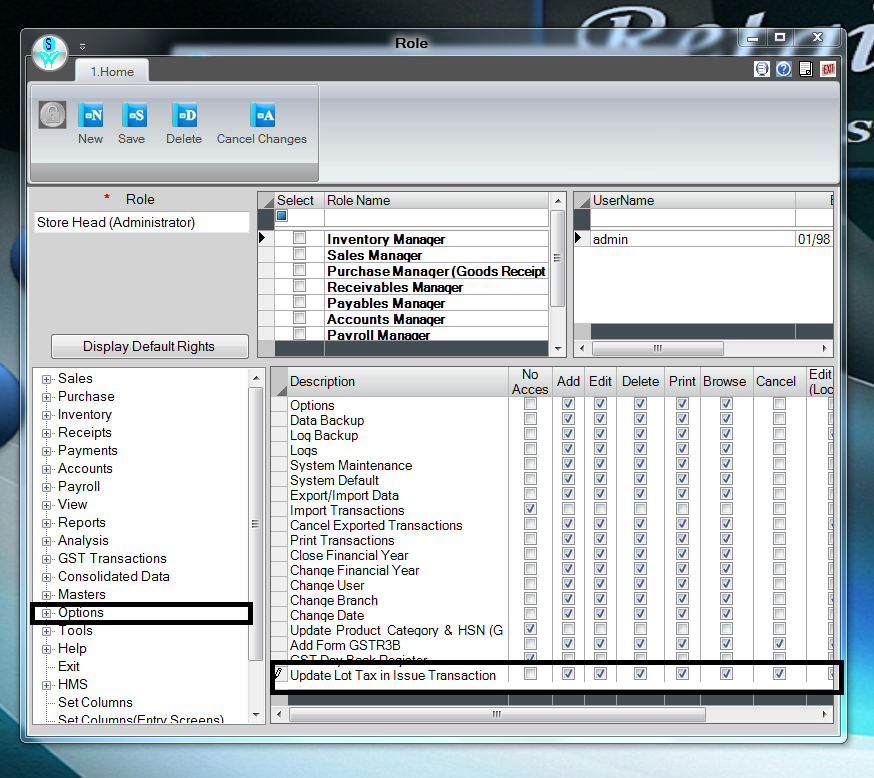Click down arrow of module tree scrollbar
Screen dimensions: 874x778
256,714
